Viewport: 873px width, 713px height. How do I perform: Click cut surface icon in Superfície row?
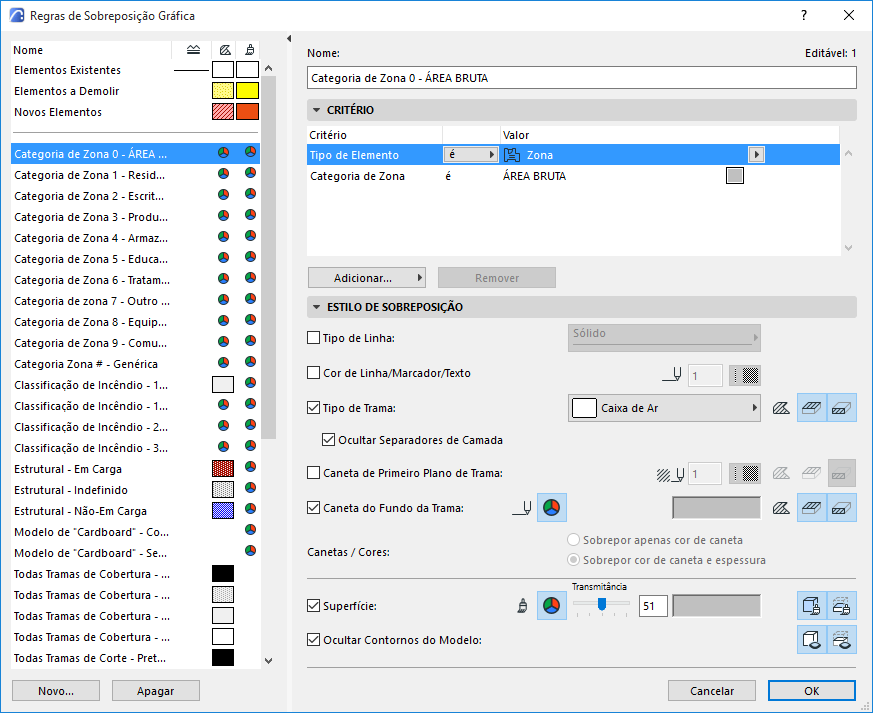841,606
